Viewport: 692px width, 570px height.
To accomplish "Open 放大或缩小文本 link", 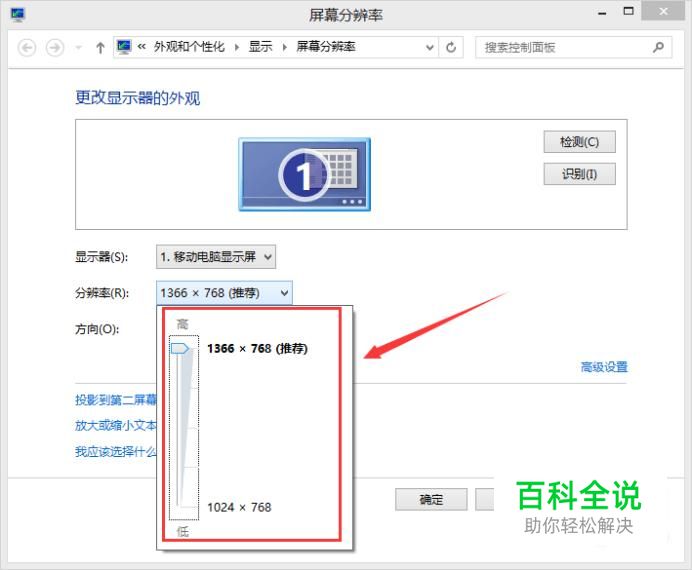I will 116,425.
